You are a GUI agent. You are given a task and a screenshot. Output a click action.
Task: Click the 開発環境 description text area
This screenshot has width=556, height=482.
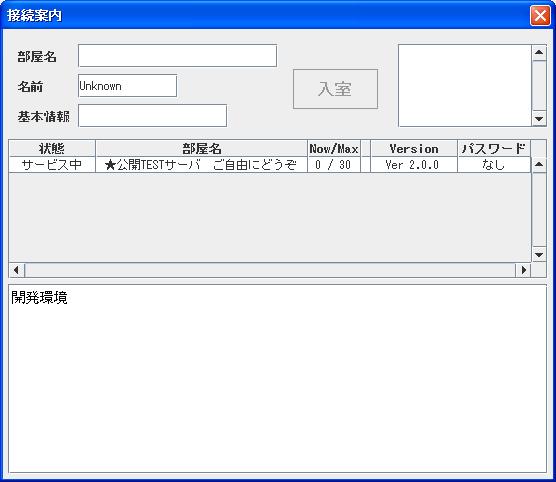click(x=277, y=378)
